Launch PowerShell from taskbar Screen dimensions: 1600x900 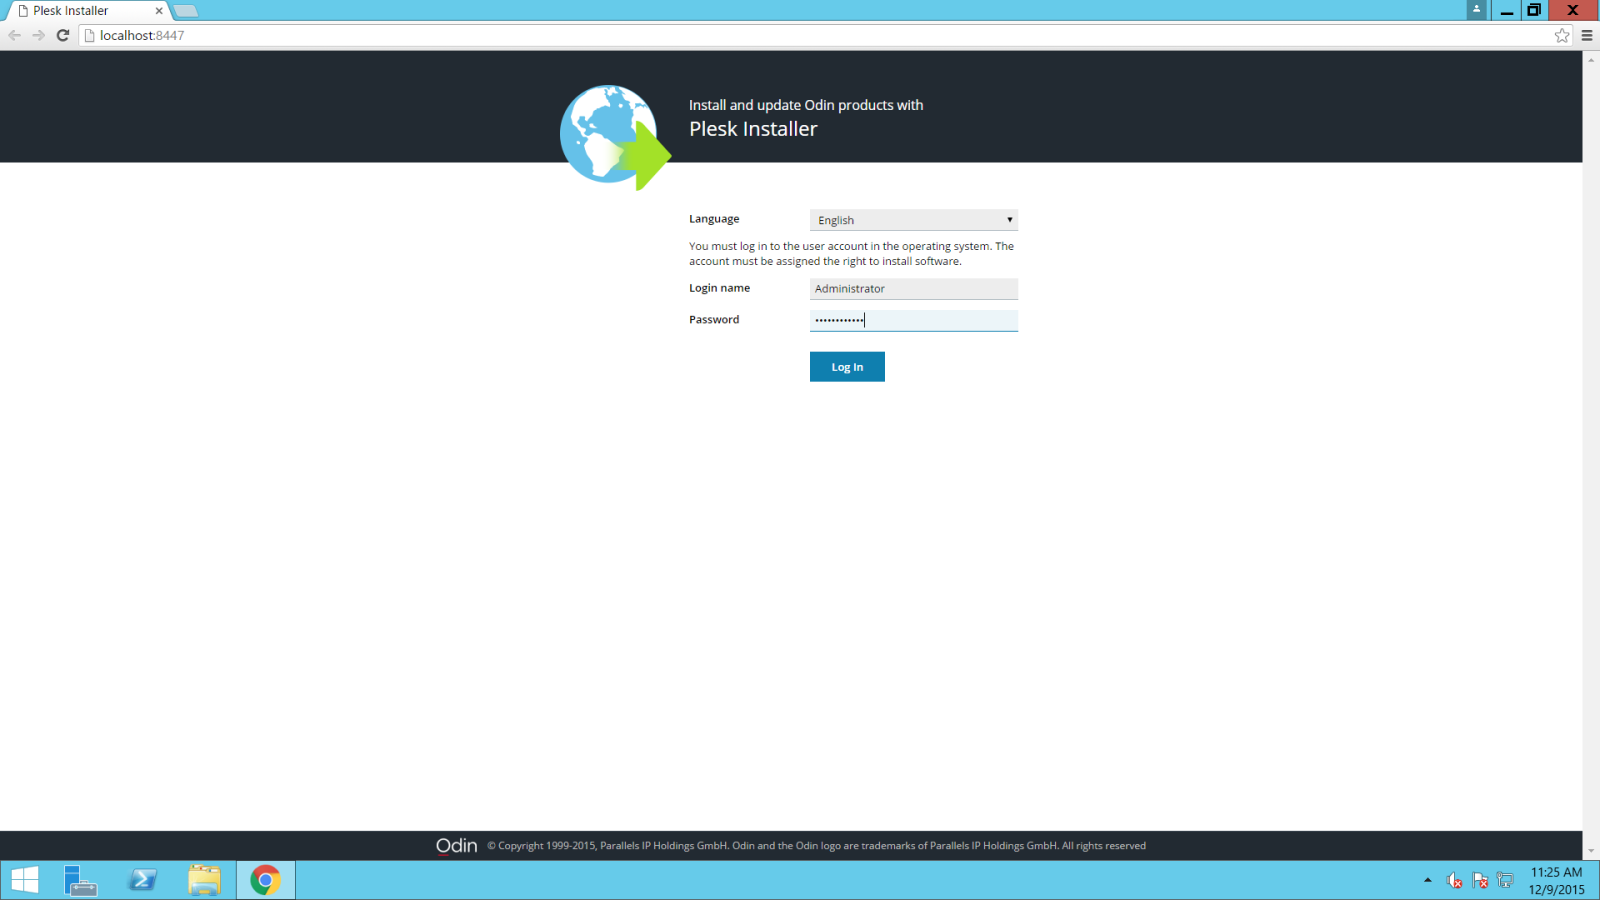tap(142, 880)
